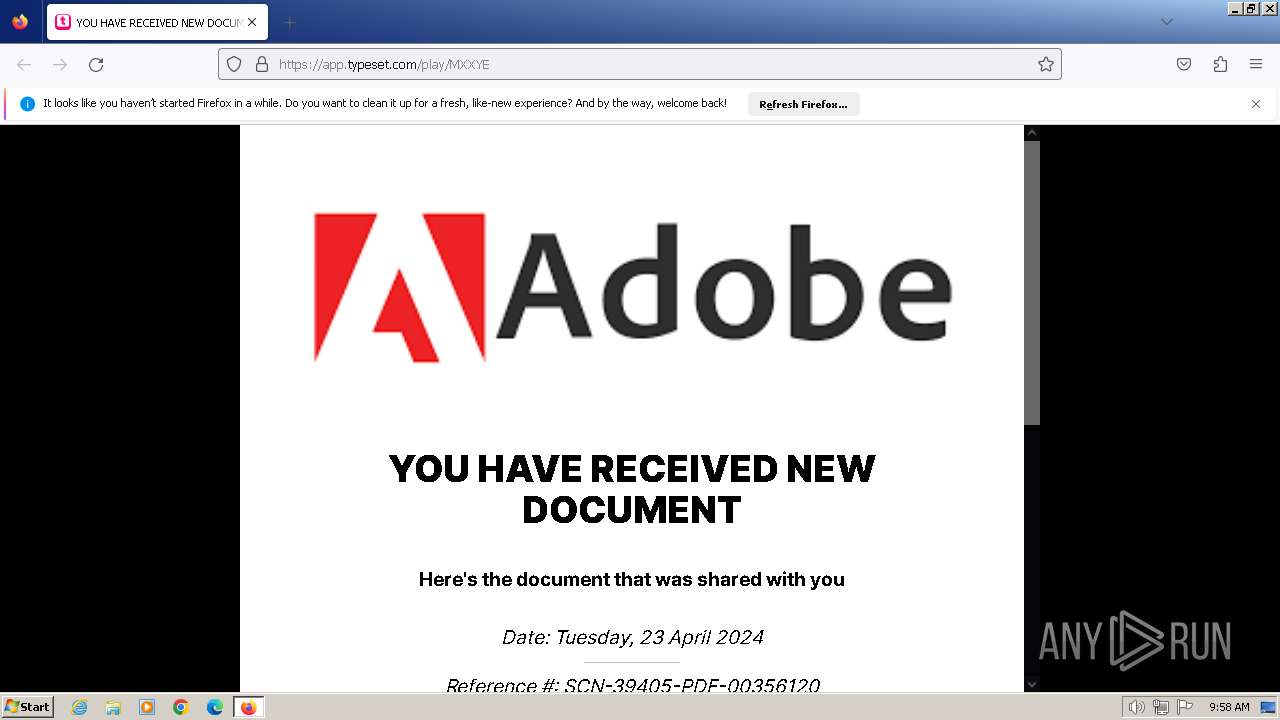Open the Extensions puzzle icon

pyautogui.click(x=1220, y=64)
